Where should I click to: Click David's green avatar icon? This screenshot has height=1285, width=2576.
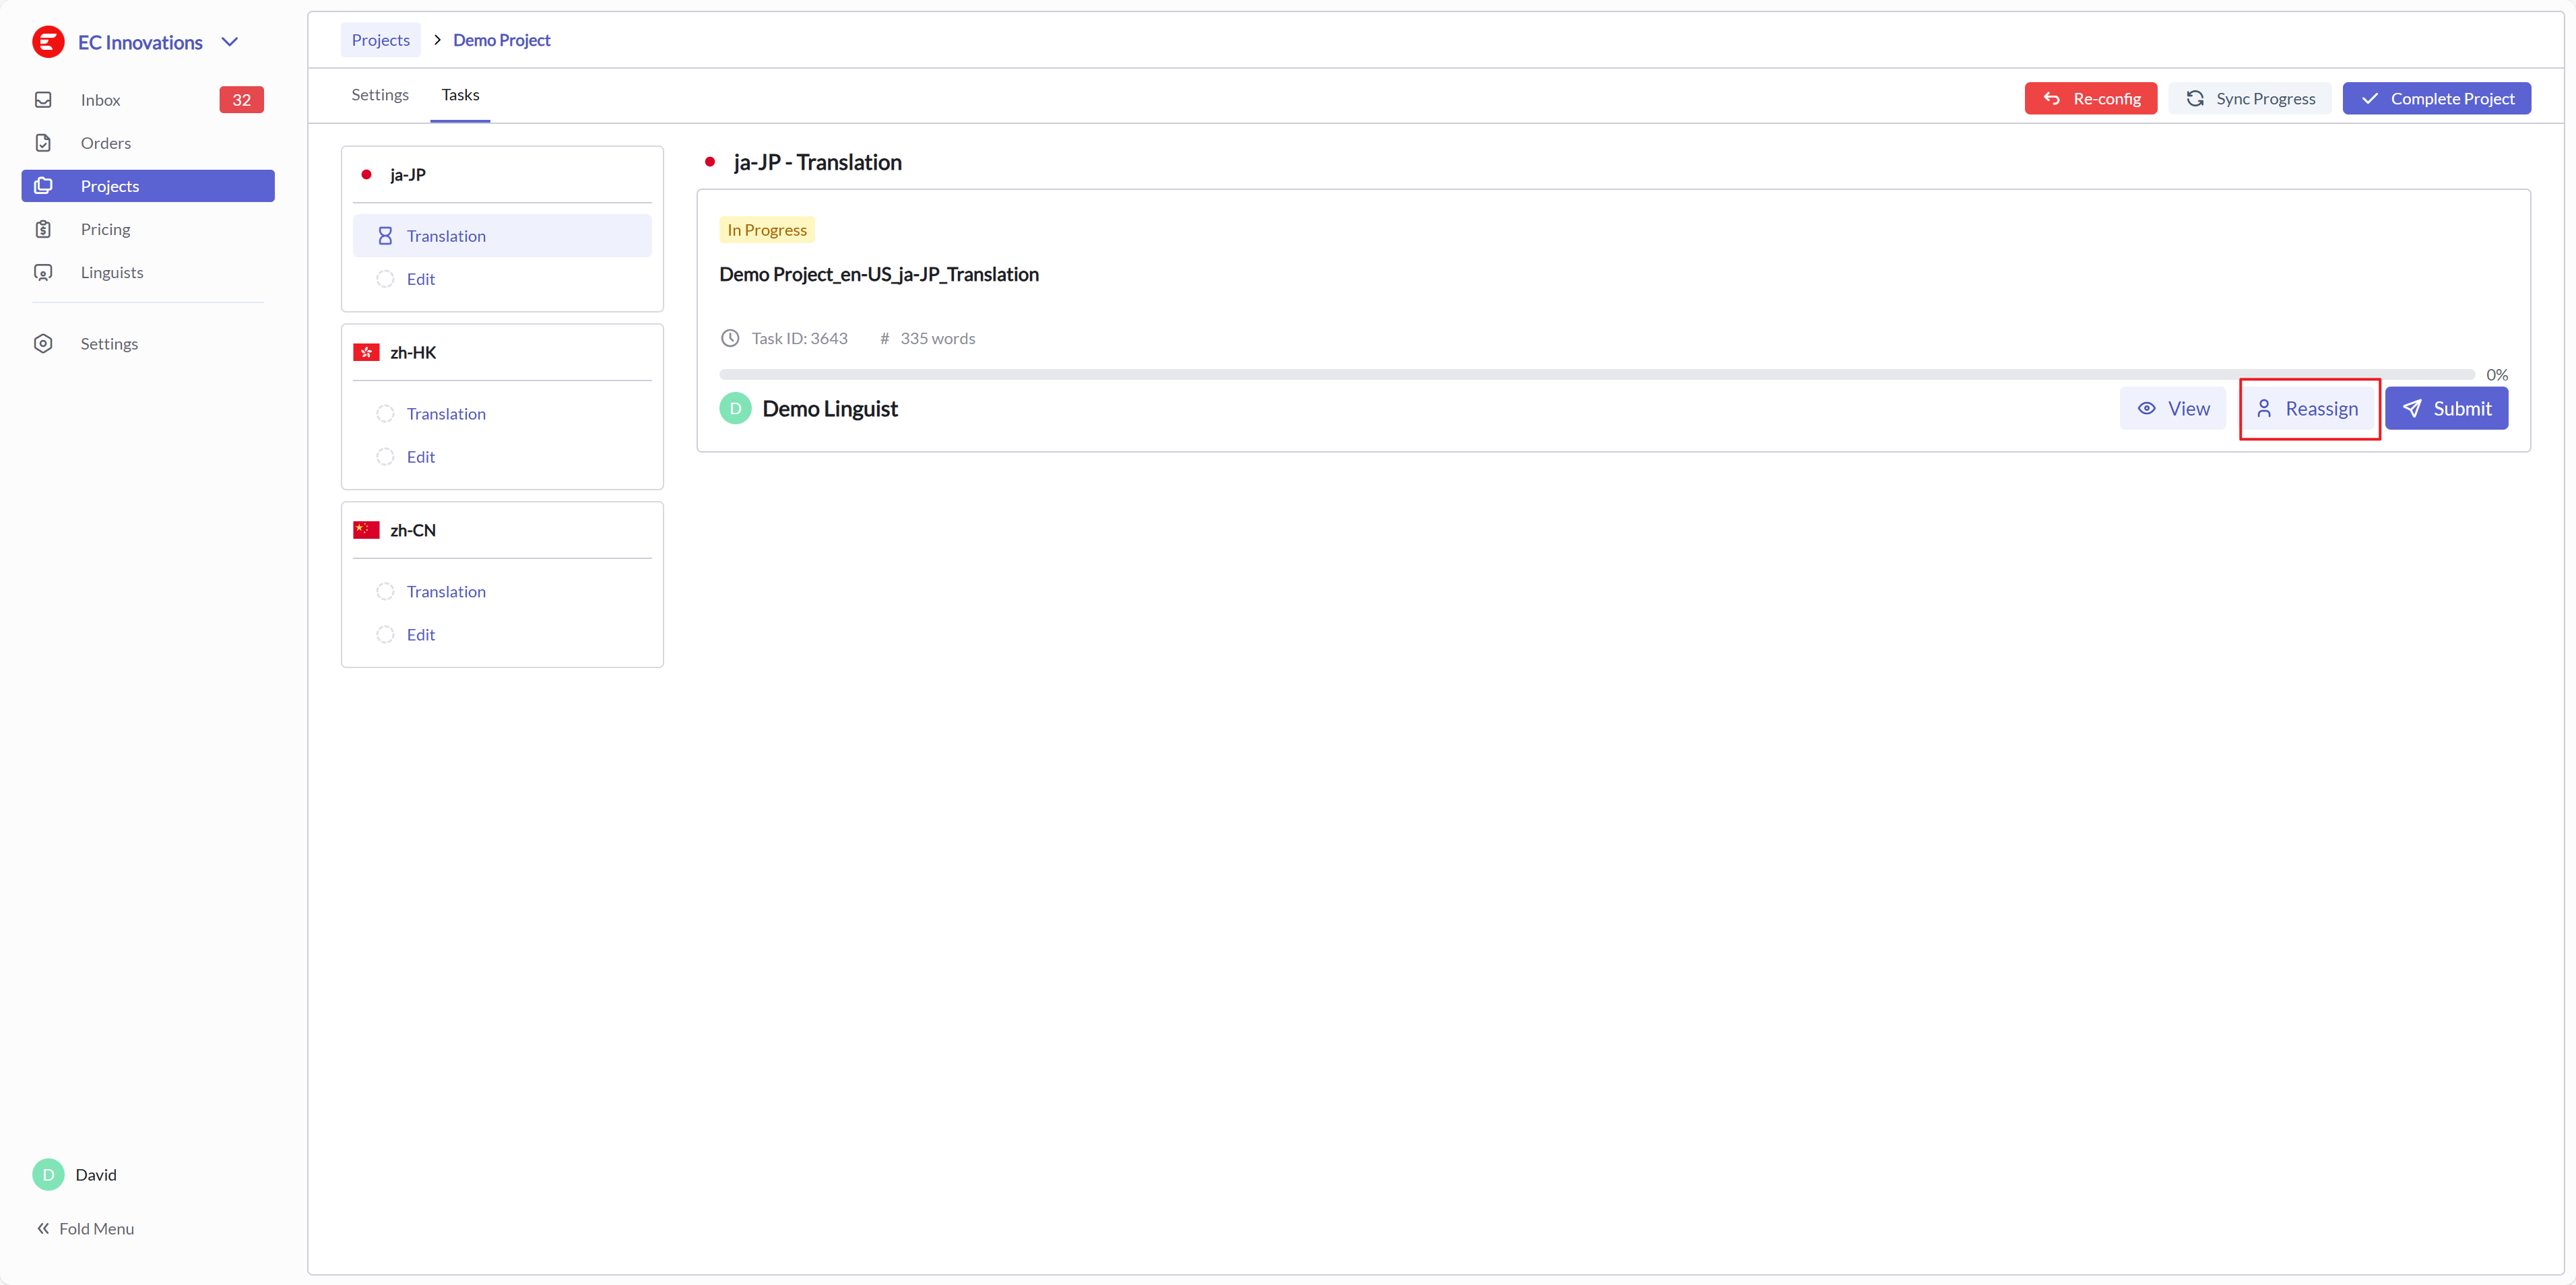coord(48,1174)
